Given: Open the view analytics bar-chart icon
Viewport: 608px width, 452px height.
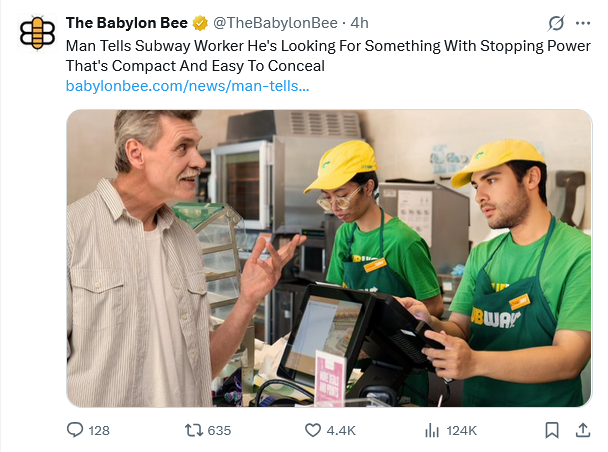Looking at the screenshot, I should pos(433,430).
